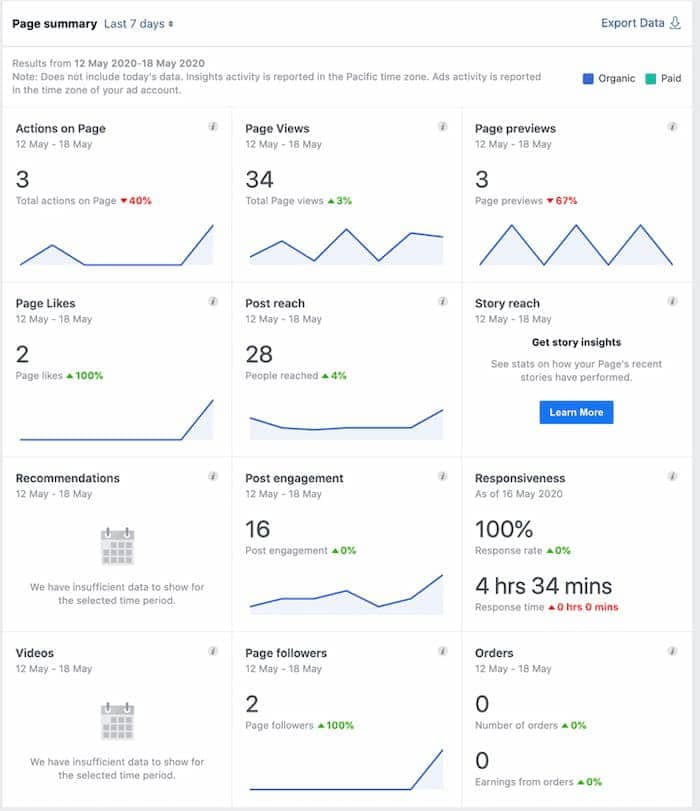Viewport: 700px width, 811px height.
Task: Click the green 4% People reached increase
Action: [334, 376]
